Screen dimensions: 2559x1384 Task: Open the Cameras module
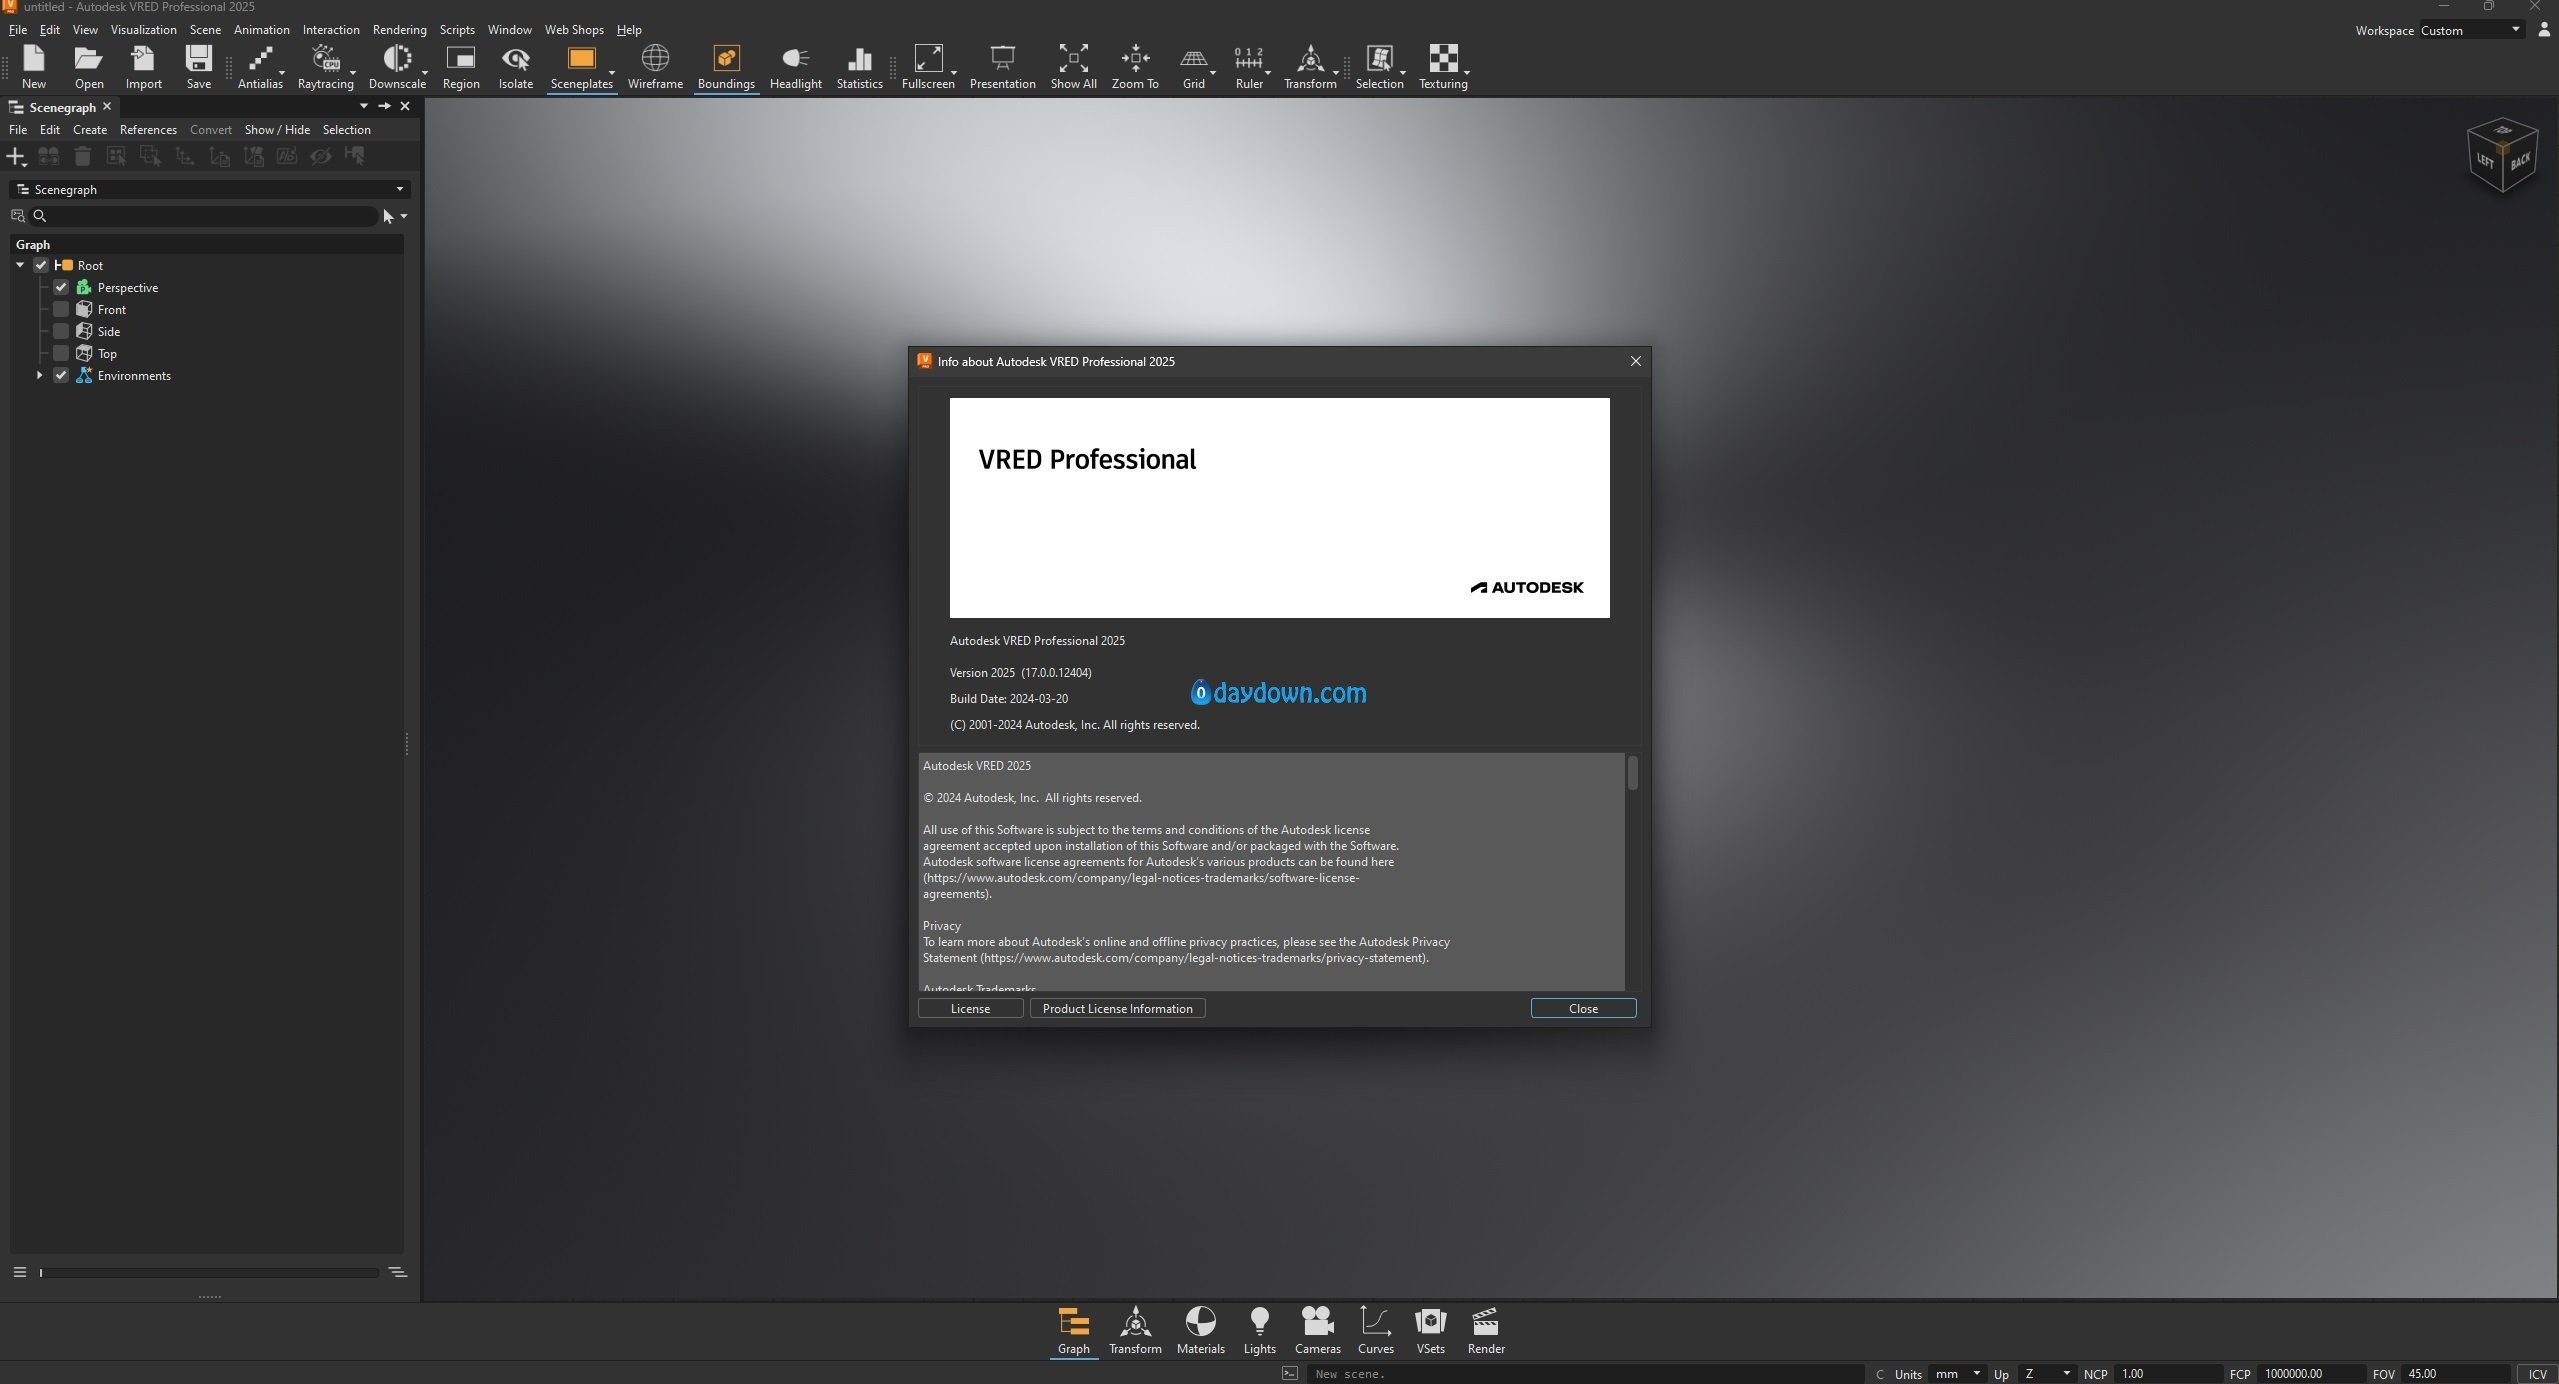1317,1330
